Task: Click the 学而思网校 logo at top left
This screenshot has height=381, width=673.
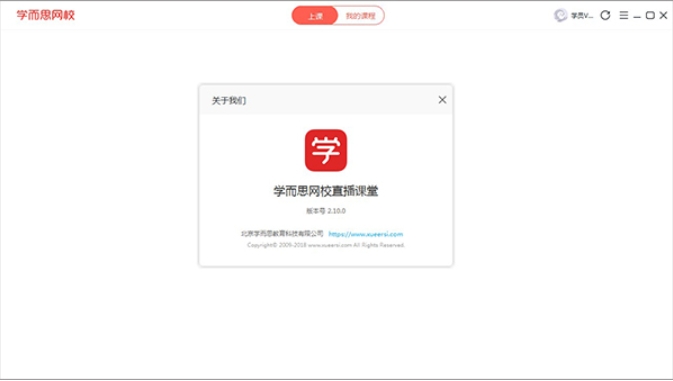Action: [45, 15]
